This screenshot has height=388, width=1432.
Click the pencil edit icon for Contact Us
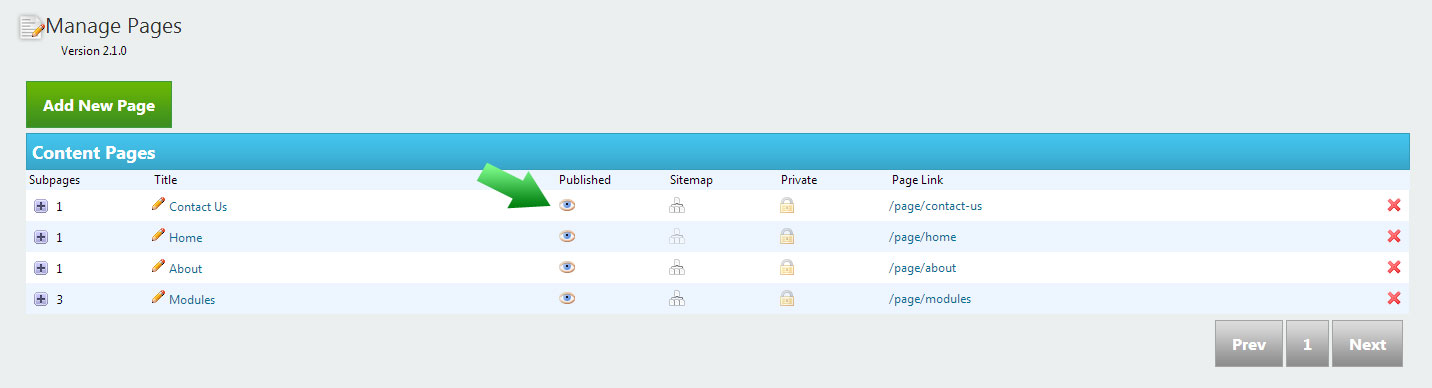click(158, 204)
